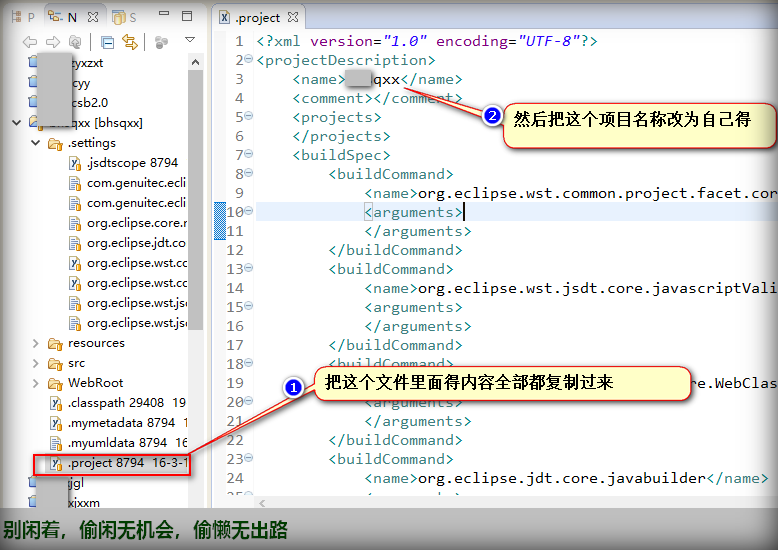The height and width of the screenshot is (550, 778).
Task: Fold the buildCommand element at line 13
Action: point(249,268)
